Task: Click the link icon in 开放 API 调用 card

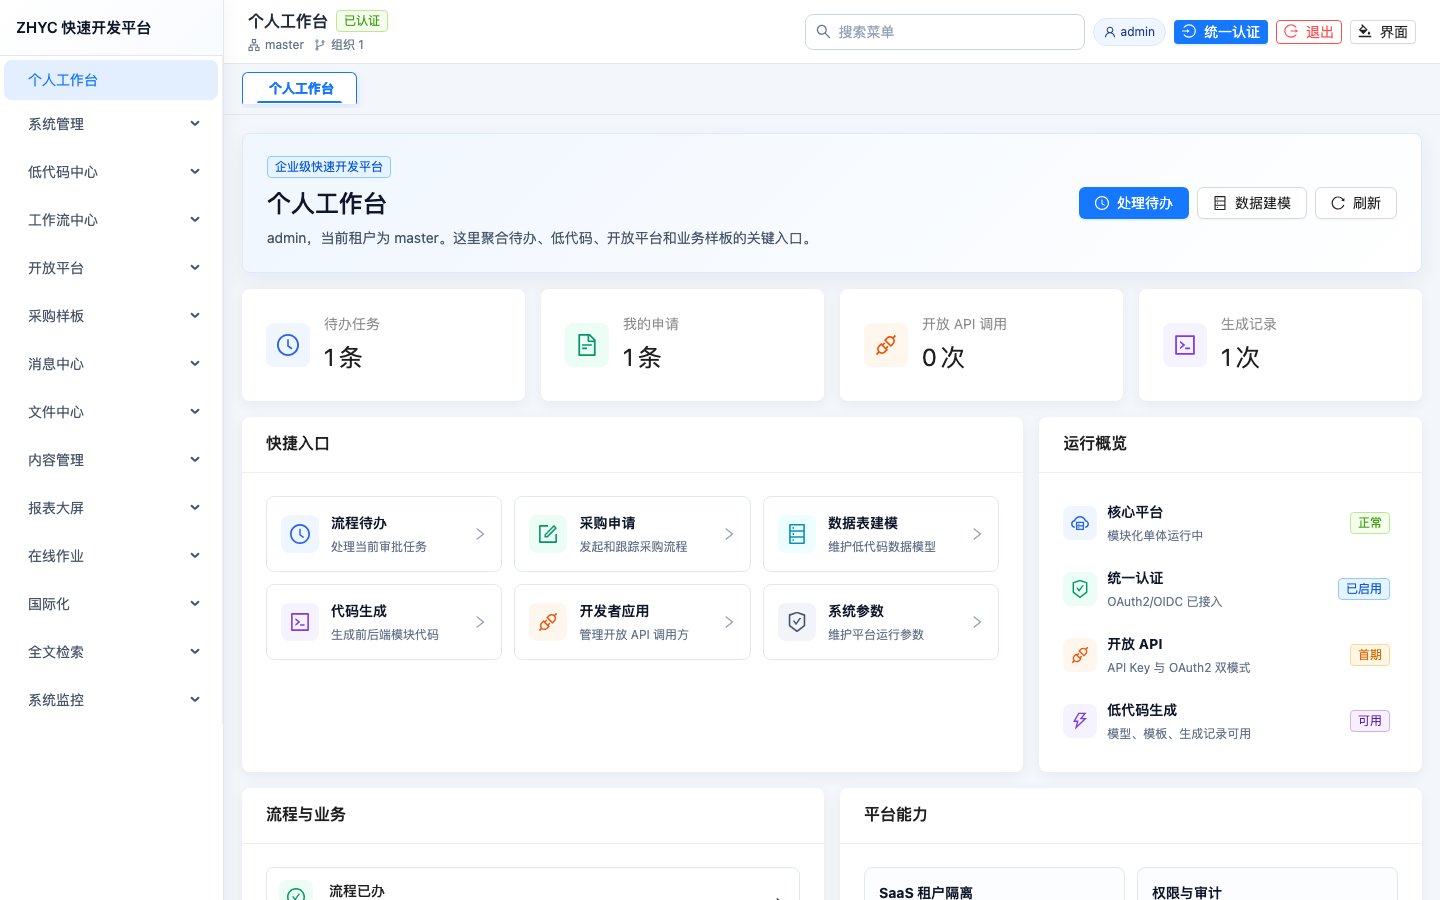Action: pos(886,345)
